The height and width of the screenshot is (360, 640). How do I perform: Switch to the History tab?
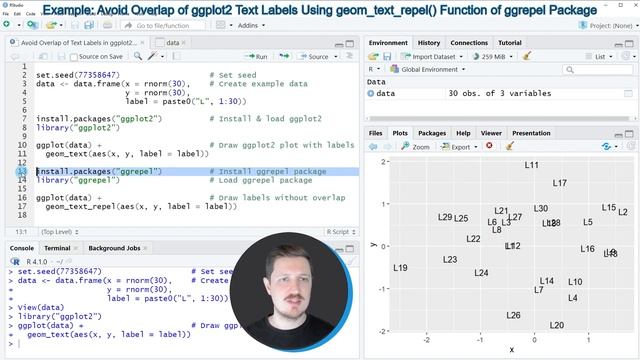(x=429, y=42)
